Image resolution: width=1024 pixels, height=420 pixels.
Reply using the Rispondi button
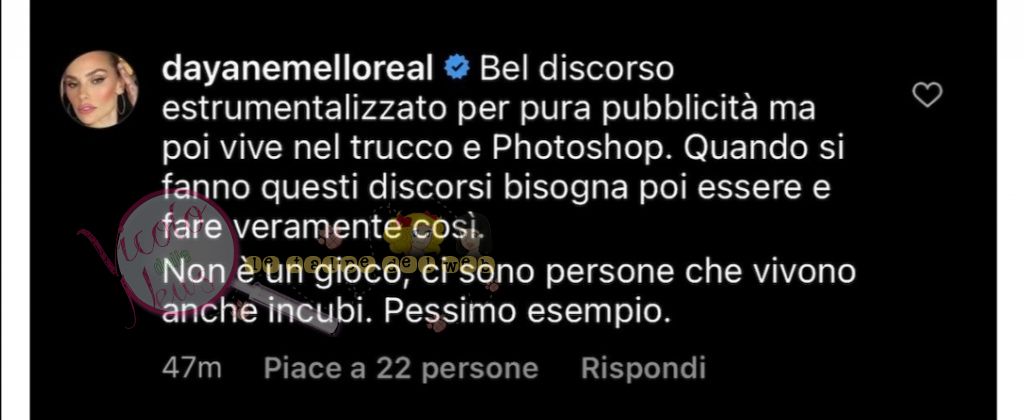[643, 368]
